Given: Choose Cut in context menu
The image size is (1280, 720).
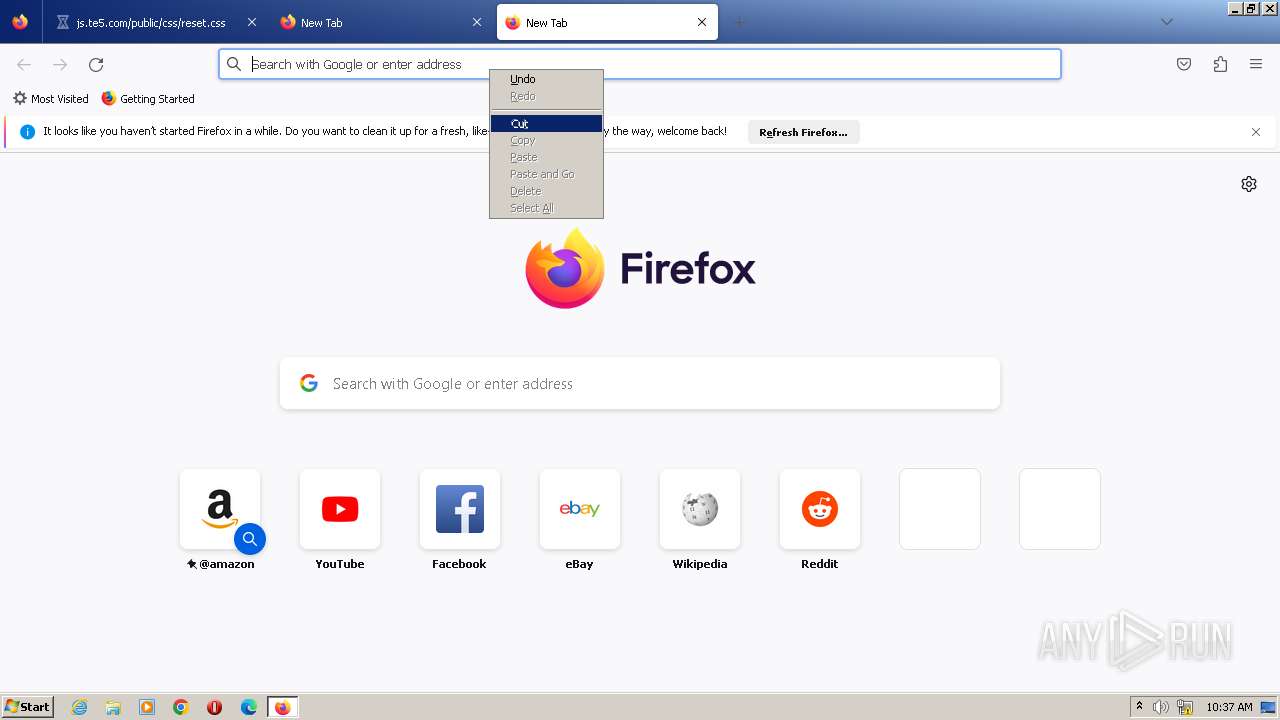Looking at the screenshot, I should (546, 124).
